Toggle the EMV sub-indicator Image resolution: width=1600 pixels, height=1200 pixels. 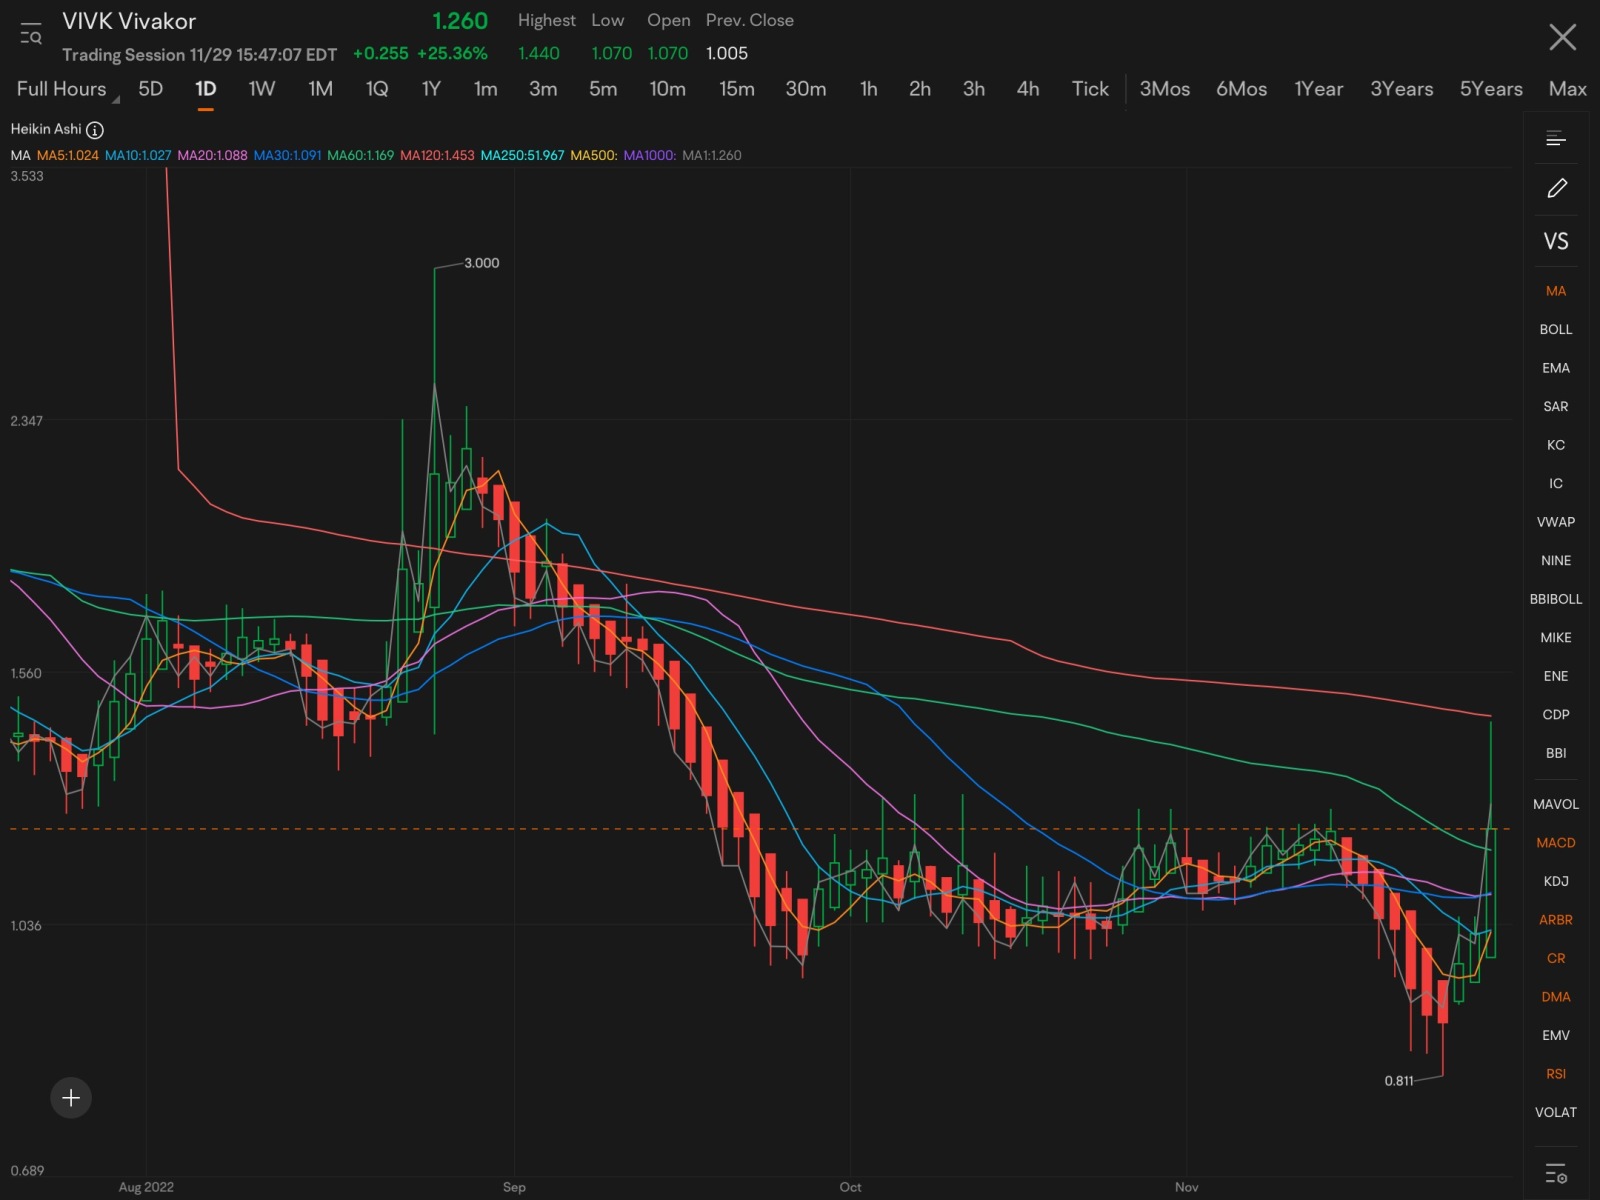[x=1555, y=1035]
